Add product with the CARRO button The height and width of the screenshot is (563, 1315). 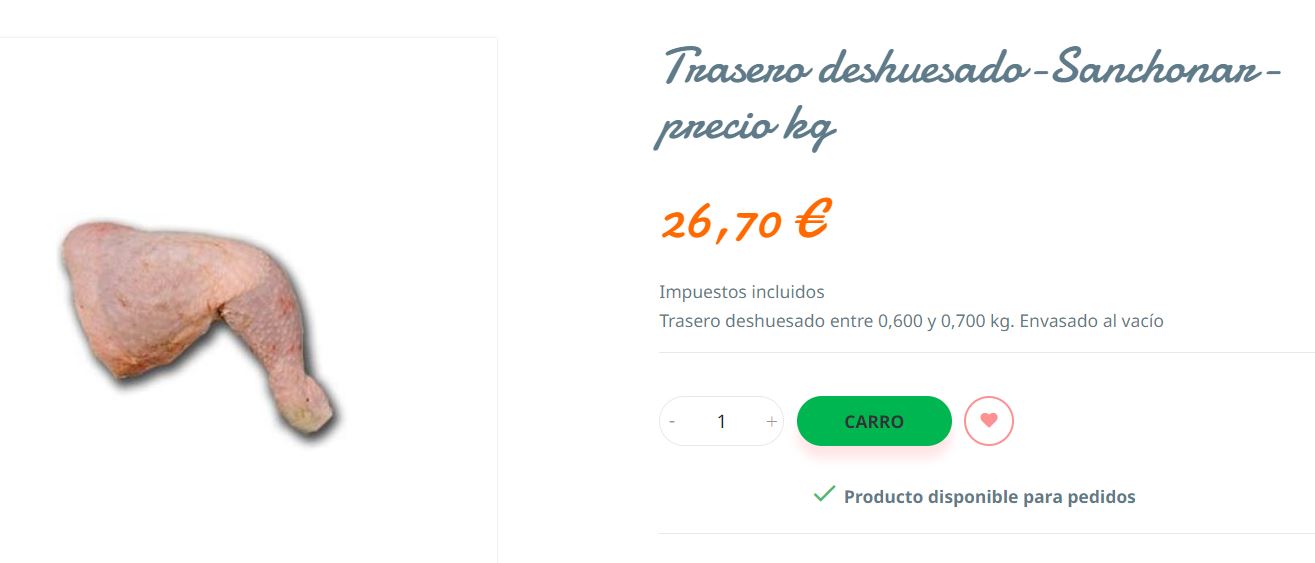coord(873,421)
